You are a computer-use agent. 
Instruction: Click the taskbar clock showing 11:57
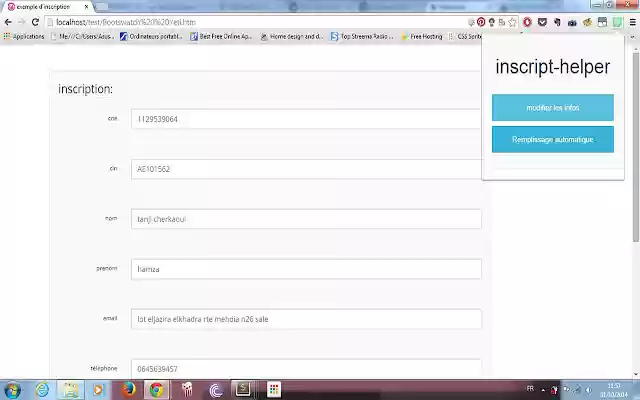click(x=614, y=390)
